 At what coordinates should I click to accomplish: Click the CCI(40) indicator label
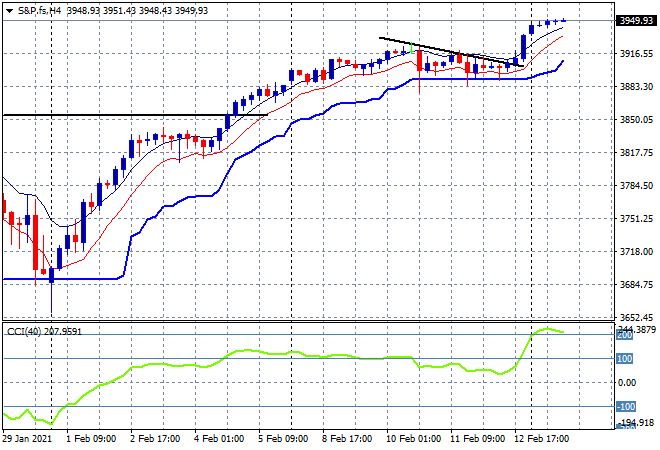coord(46,331)
